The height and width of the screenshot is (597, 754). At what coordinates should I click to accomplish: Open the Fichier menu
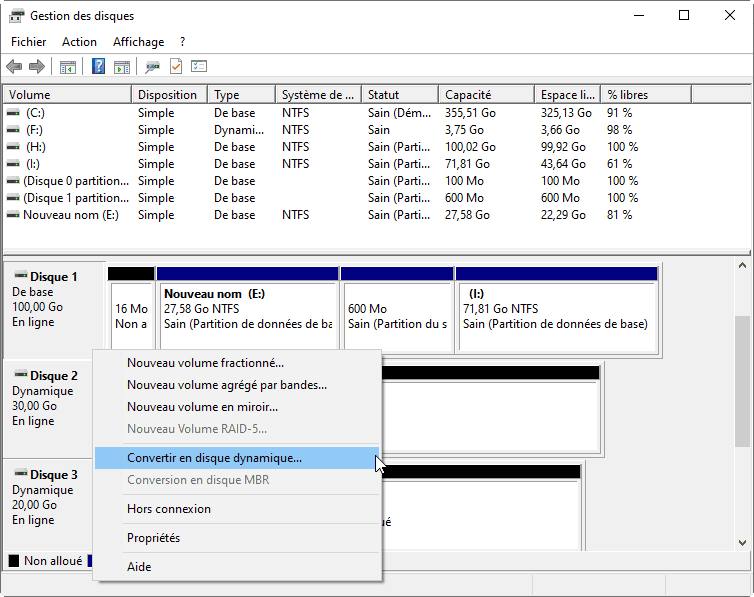tap(28, 42)
